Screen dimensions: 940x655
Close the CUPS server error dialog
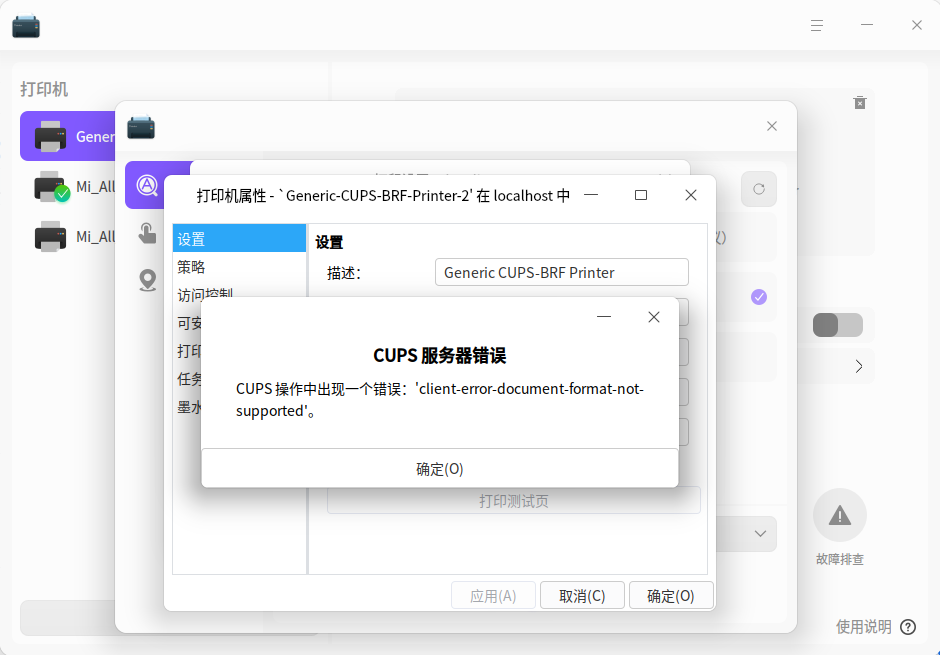(653, 317)
